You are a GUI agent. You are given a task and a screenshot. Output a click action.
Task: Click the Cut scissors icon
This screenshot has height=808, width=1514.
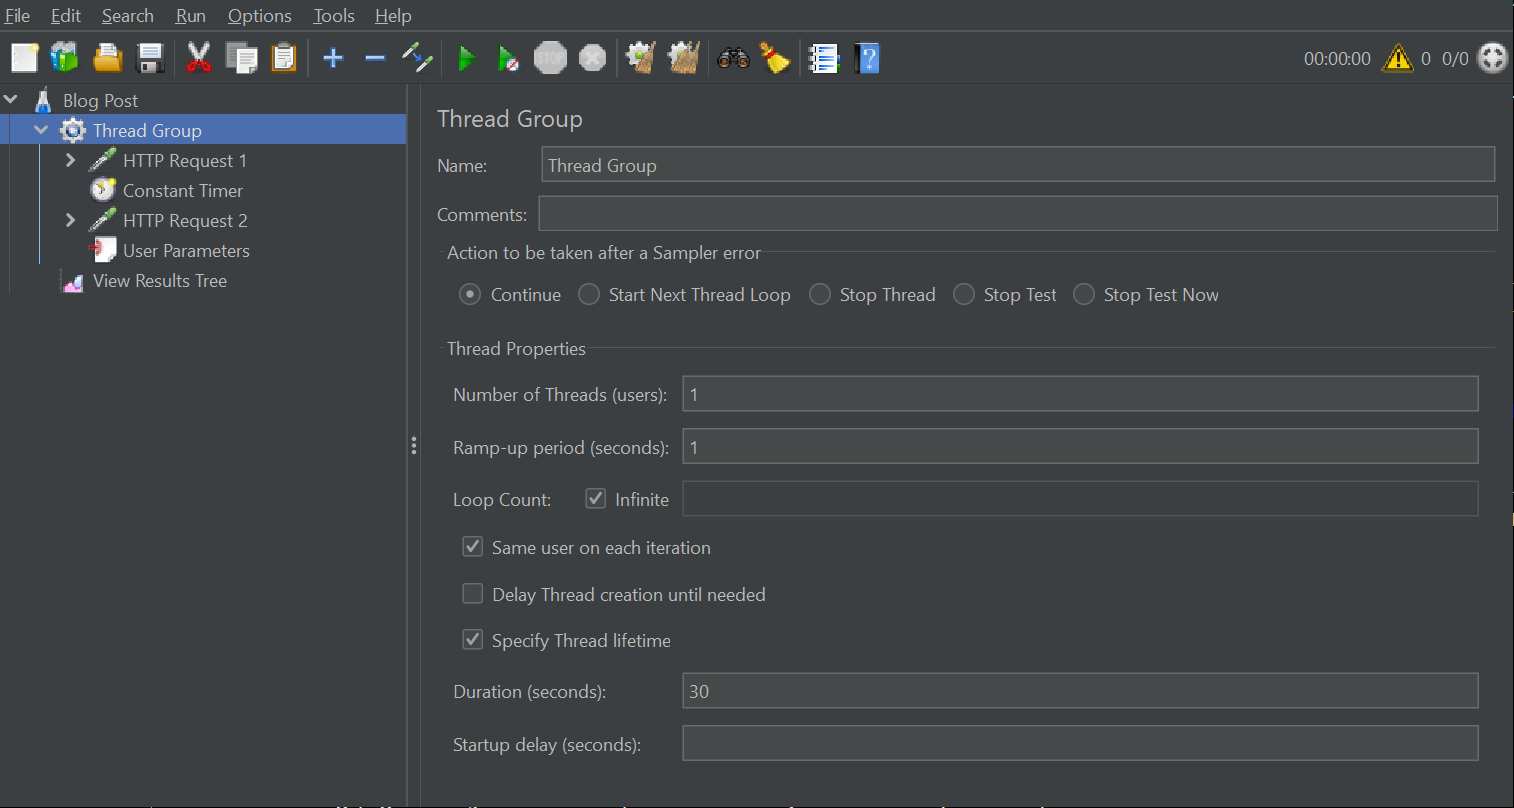pyautogui.click(x=199, y=58)
